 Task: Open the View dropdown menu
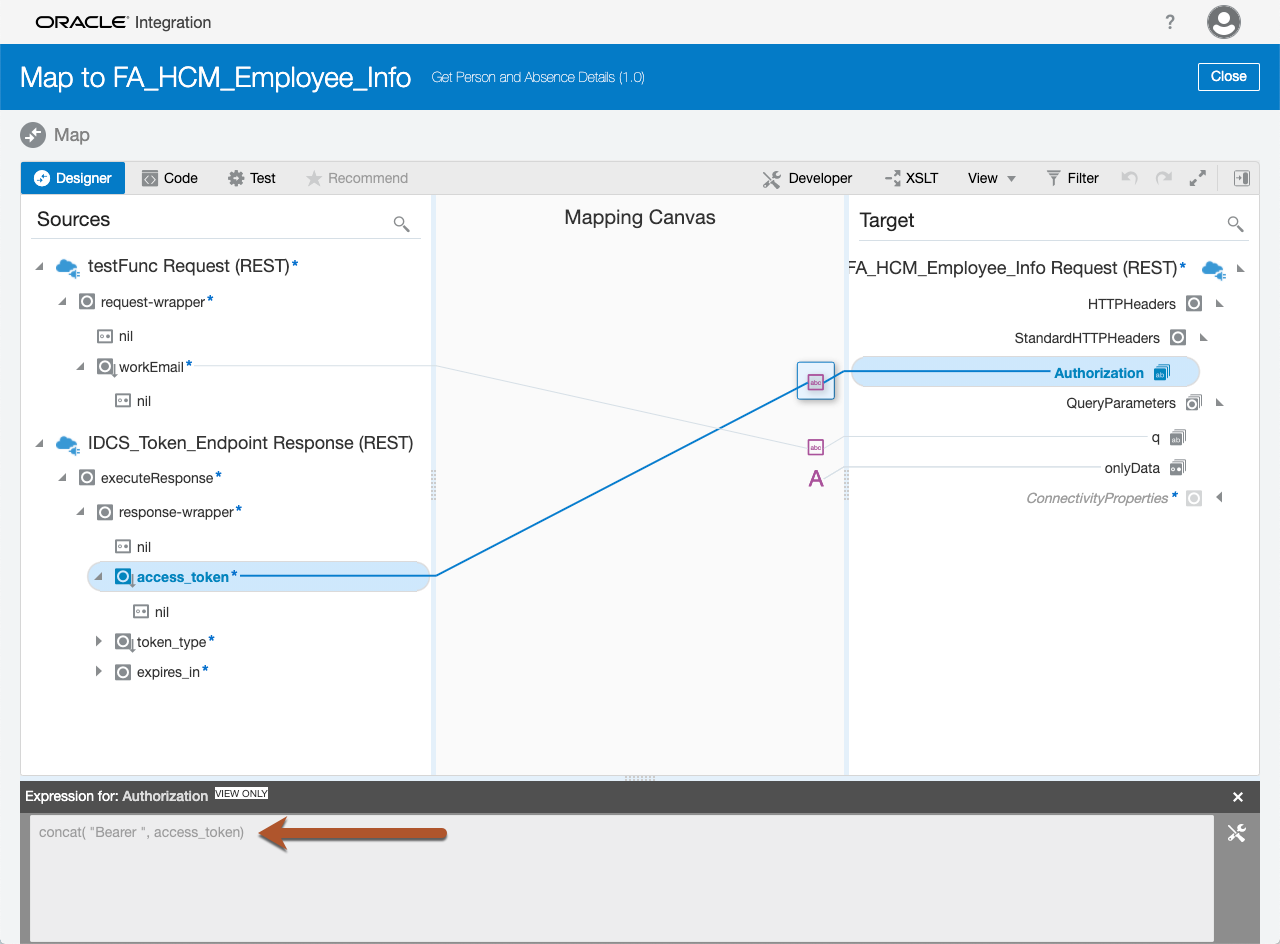[x=992, y=178]
